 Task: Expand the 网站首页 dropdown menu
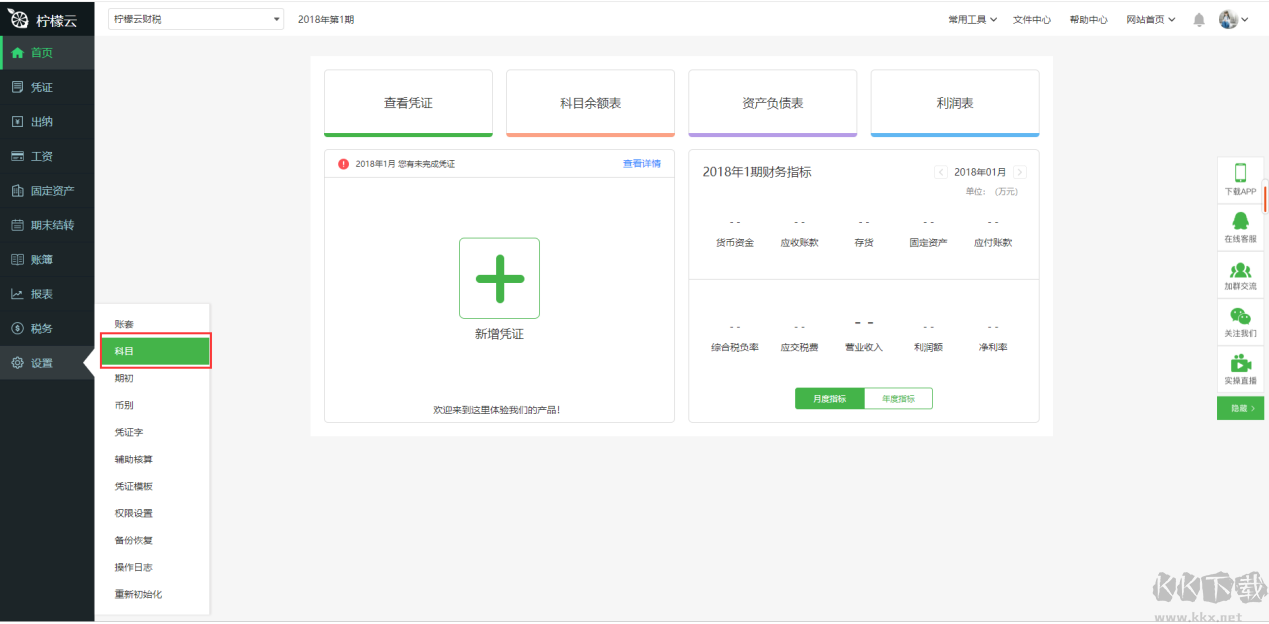(x=1151, y=20)
